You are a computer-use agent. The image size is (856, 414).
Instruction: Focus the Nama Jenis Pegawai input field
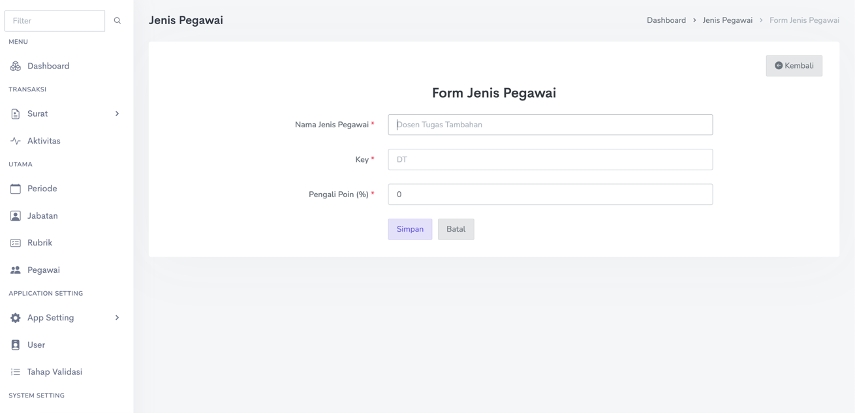pos(550,125)
